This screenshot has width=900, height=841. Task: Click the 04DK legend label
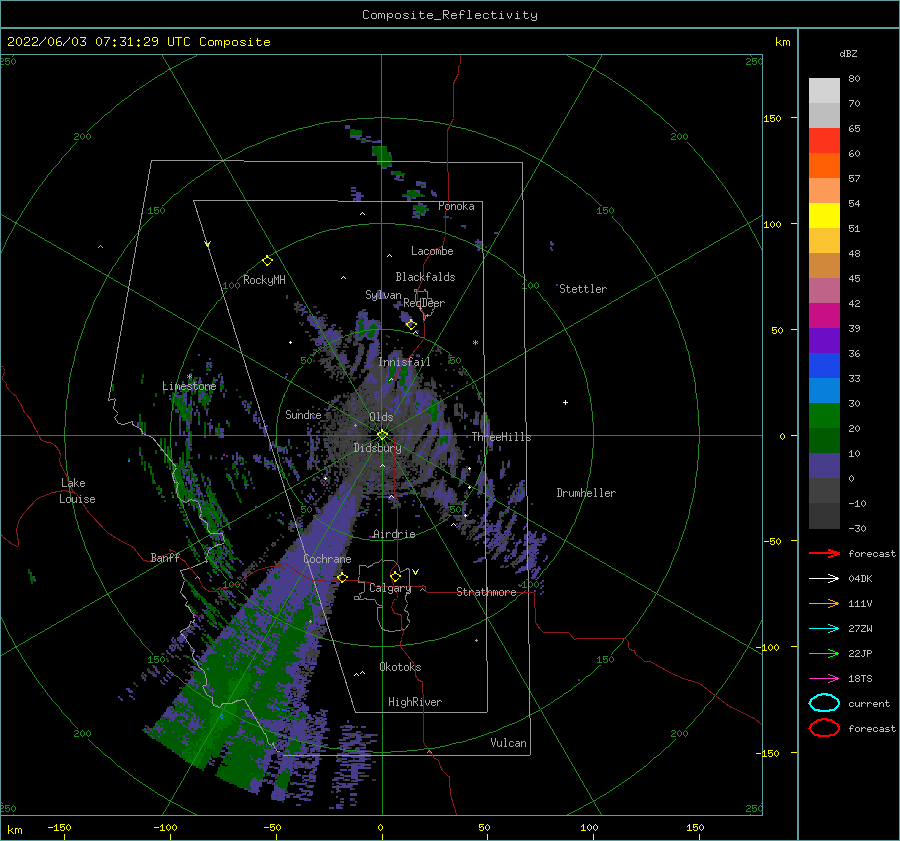[860, 578]
